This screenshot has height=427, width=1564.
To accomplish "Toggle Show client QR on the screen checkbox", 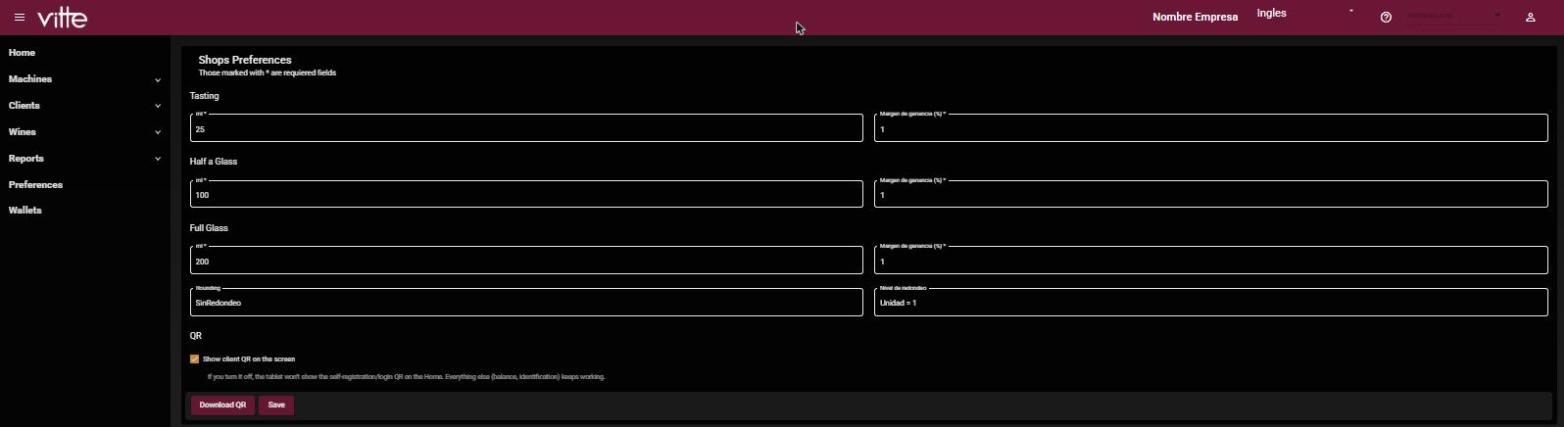I will pyautogui.click(x=194, y=359).
